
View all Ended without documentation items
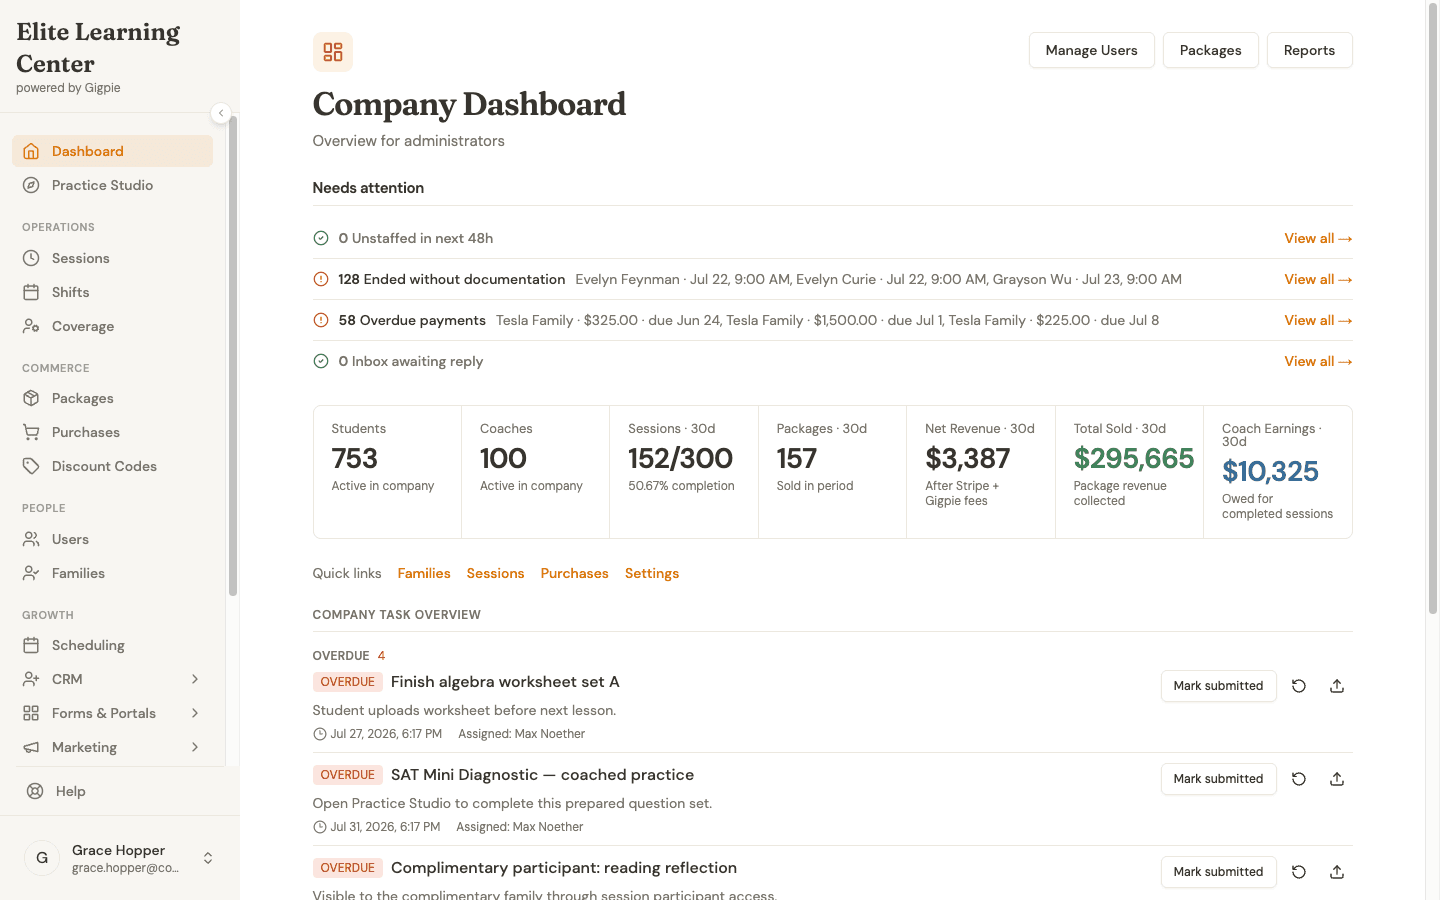point(1318,279)
